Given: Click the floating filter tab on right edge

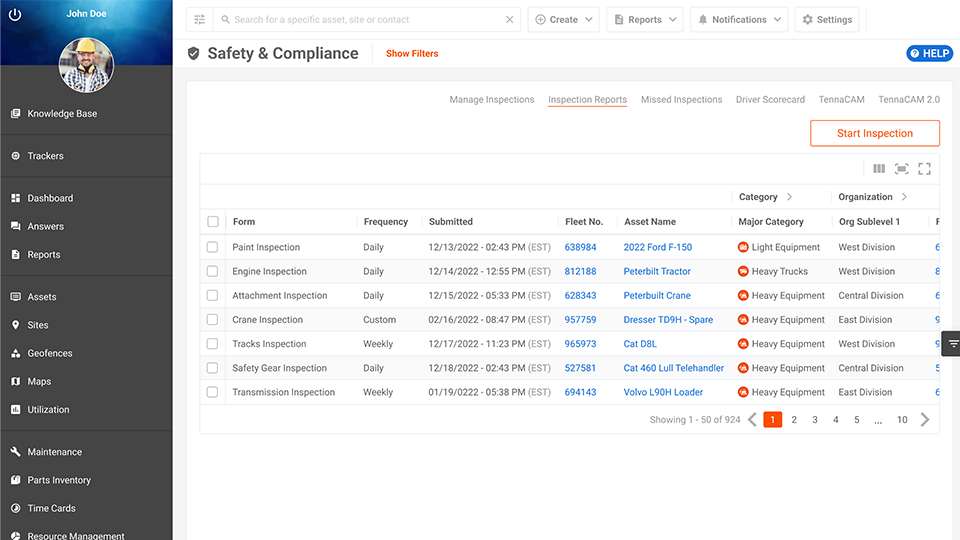Looking at the screenshot, I should pyautogui.click(x=952, y=343).
